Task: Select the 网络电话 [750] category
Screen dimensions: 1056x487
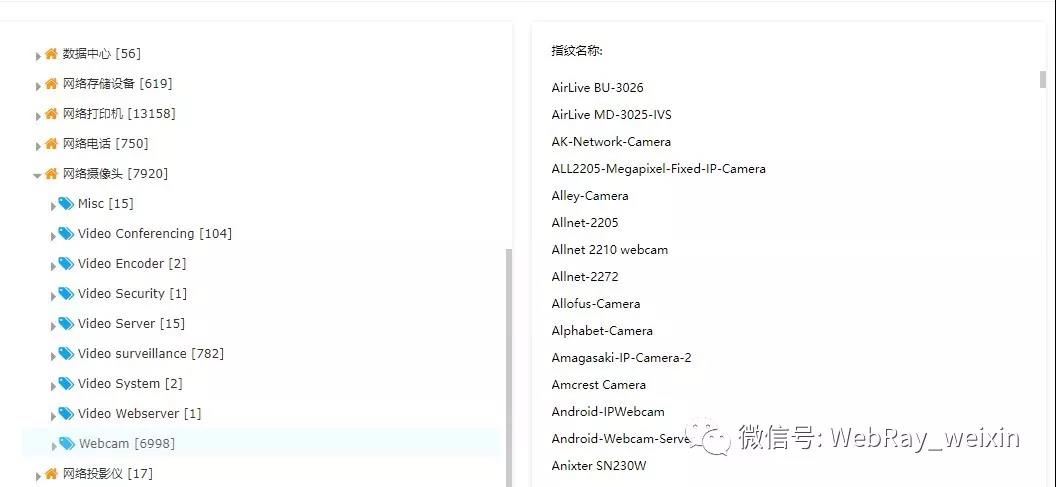Action: [105, 144]
